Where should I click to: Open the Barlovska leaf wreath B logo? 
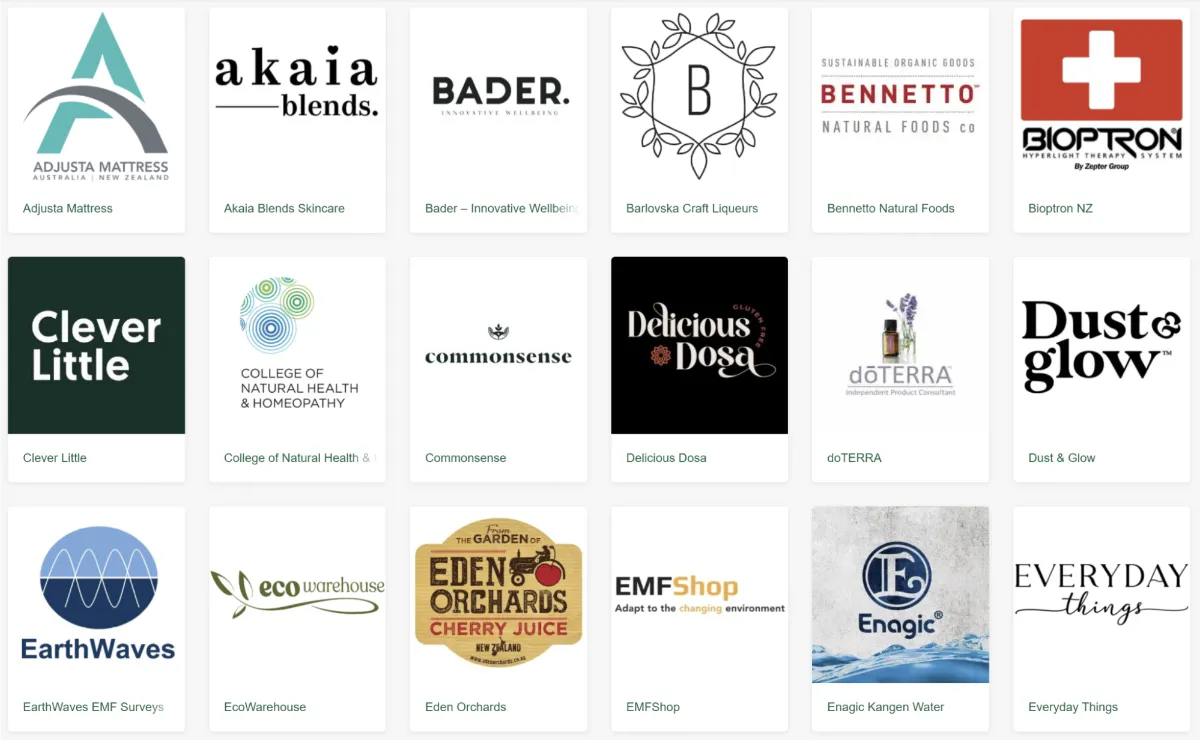coord(699,96)
